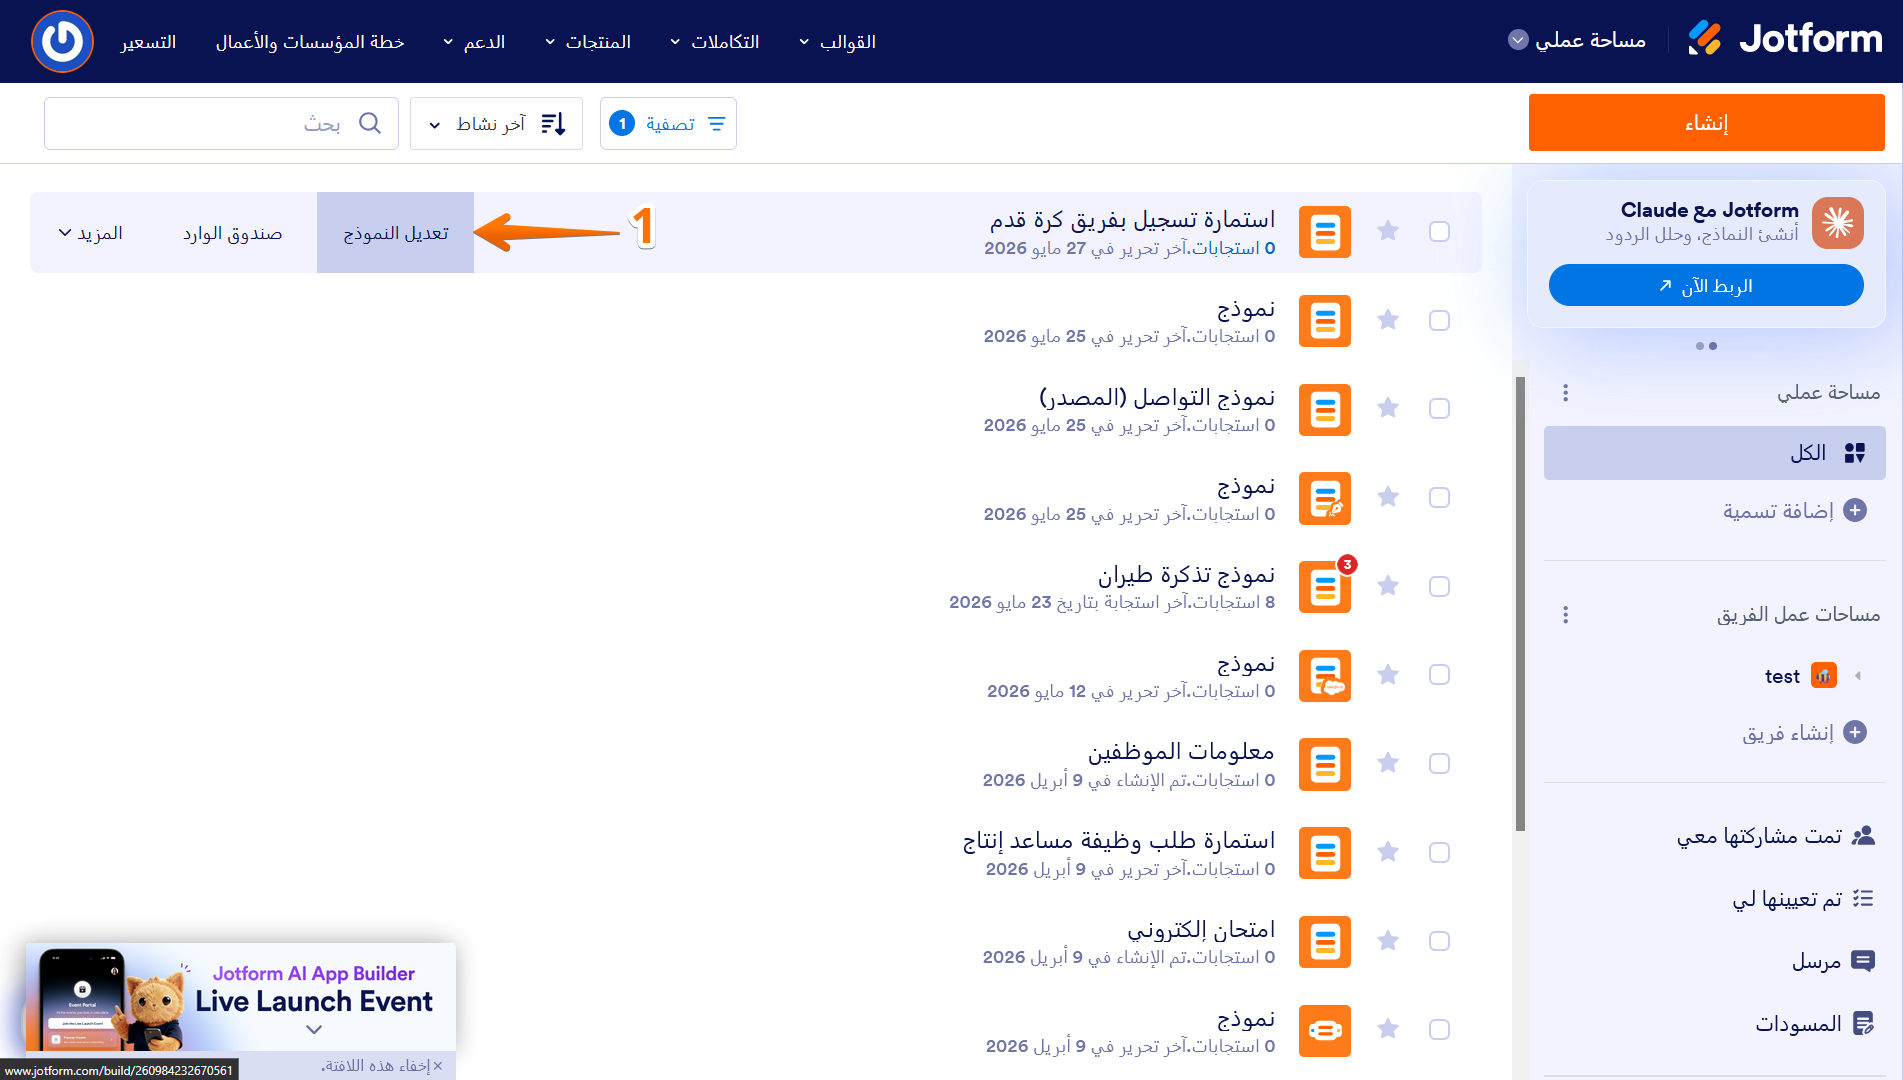Click the sidebar vertical scrollbar

coord(1520,604)
